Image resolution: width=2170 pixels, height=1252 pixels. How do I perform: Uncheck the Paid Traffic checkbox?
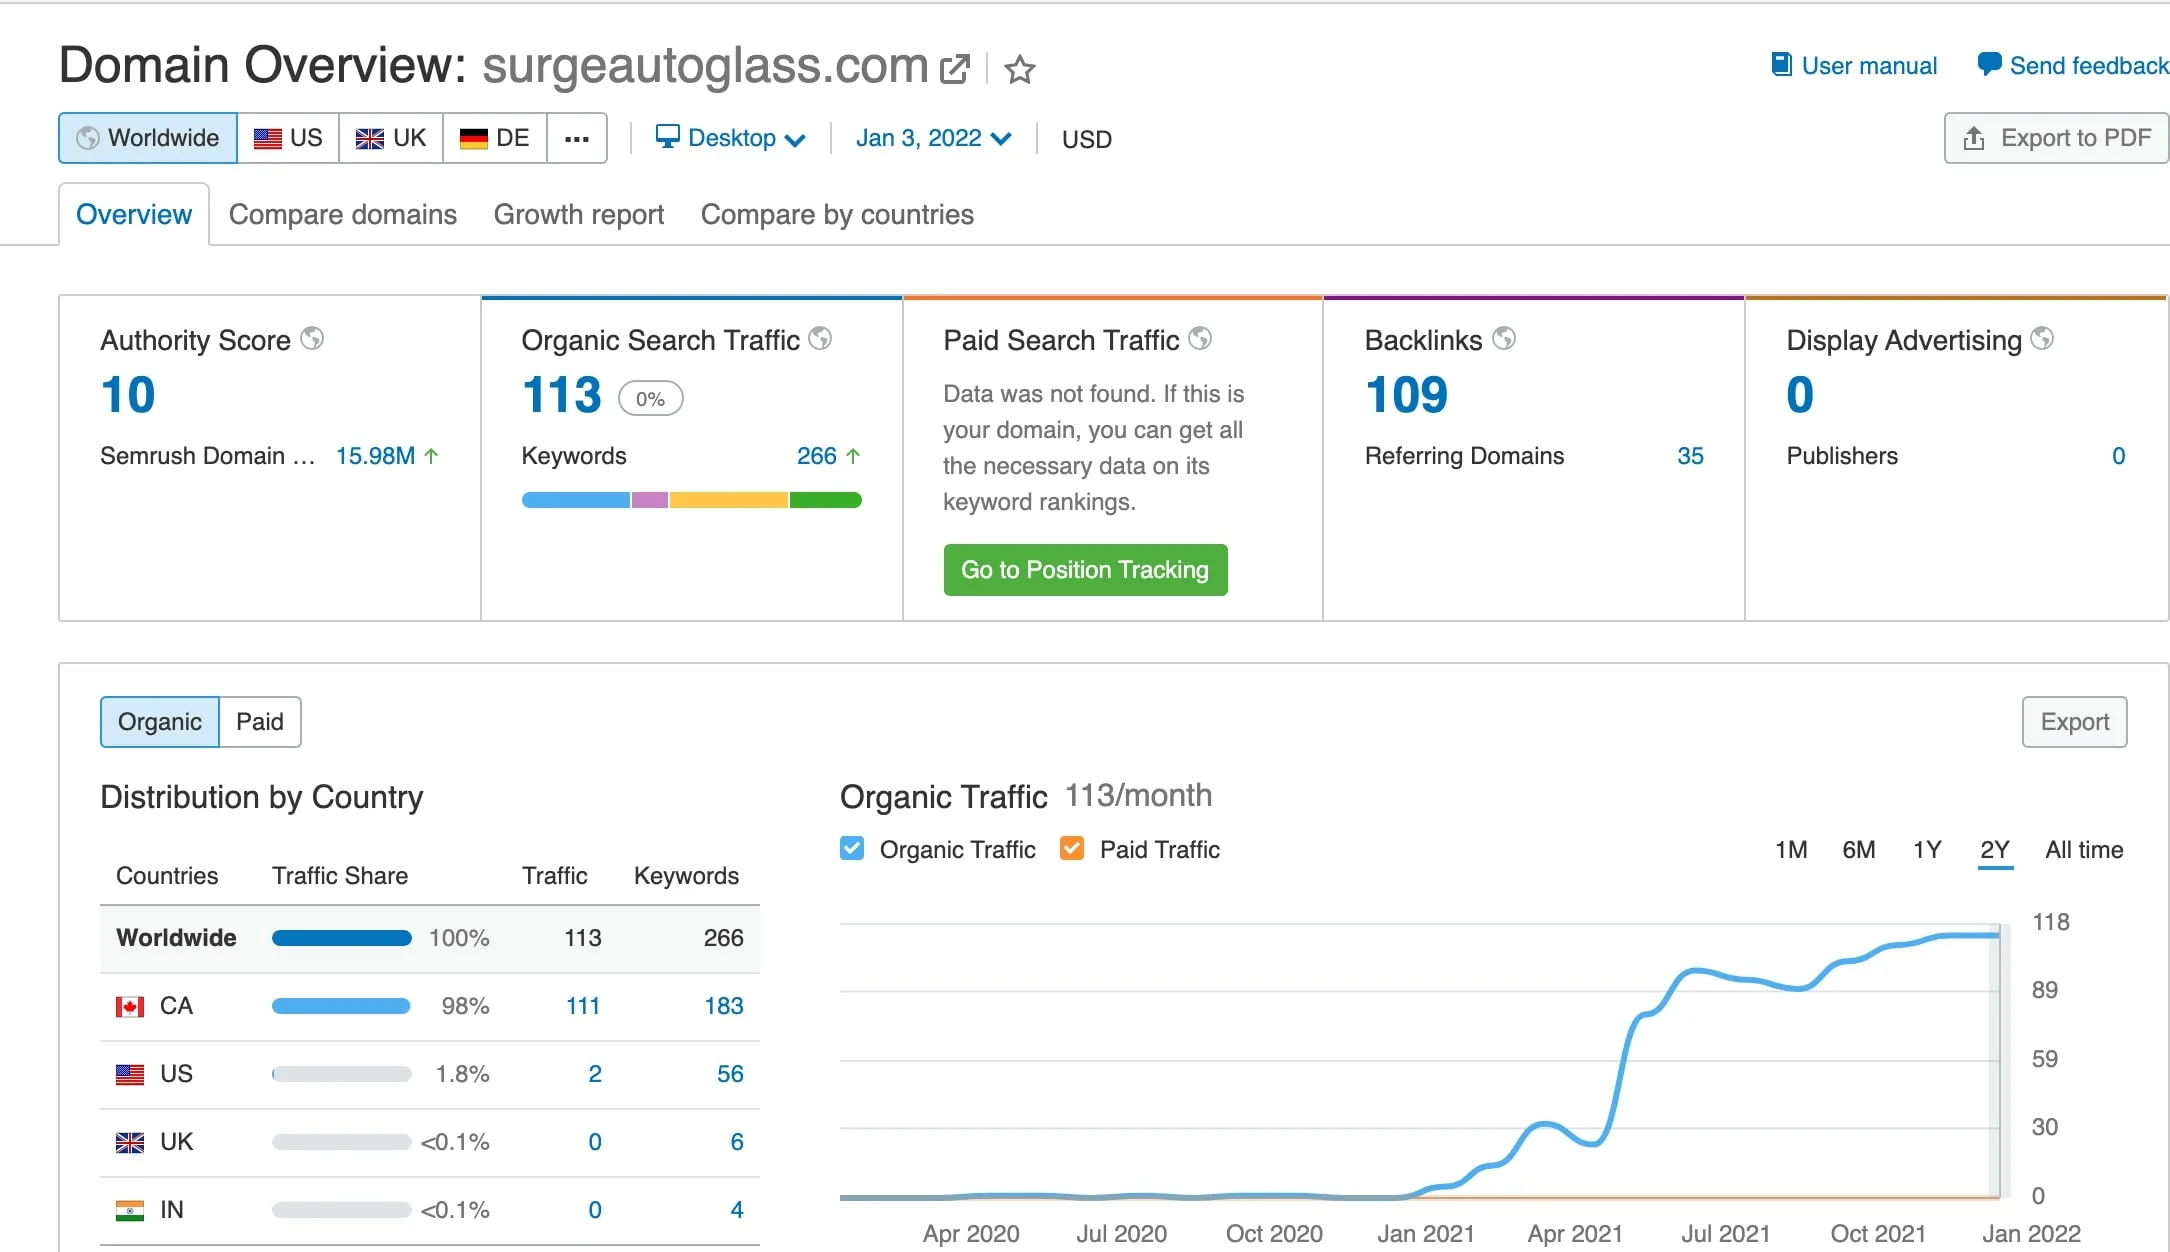pyautogui.click(x=1072, y=849)
